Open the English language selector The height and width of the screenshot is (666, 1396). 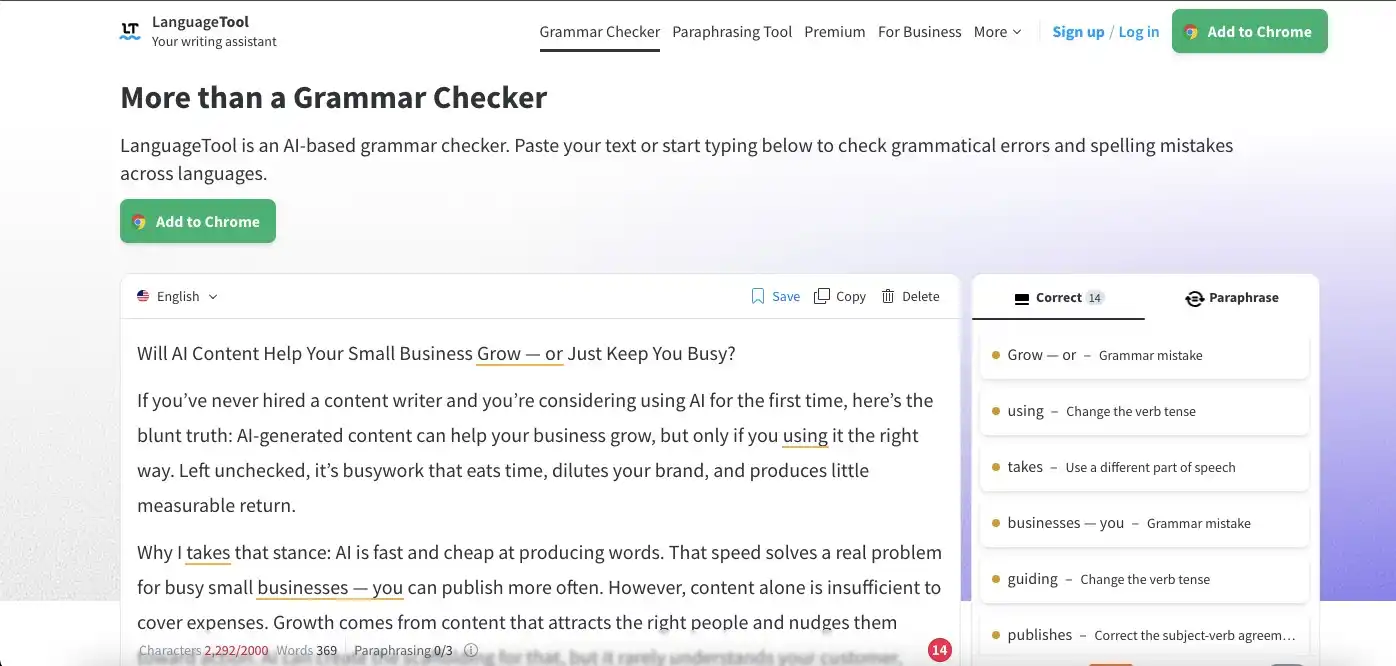(x=177, y=296)
